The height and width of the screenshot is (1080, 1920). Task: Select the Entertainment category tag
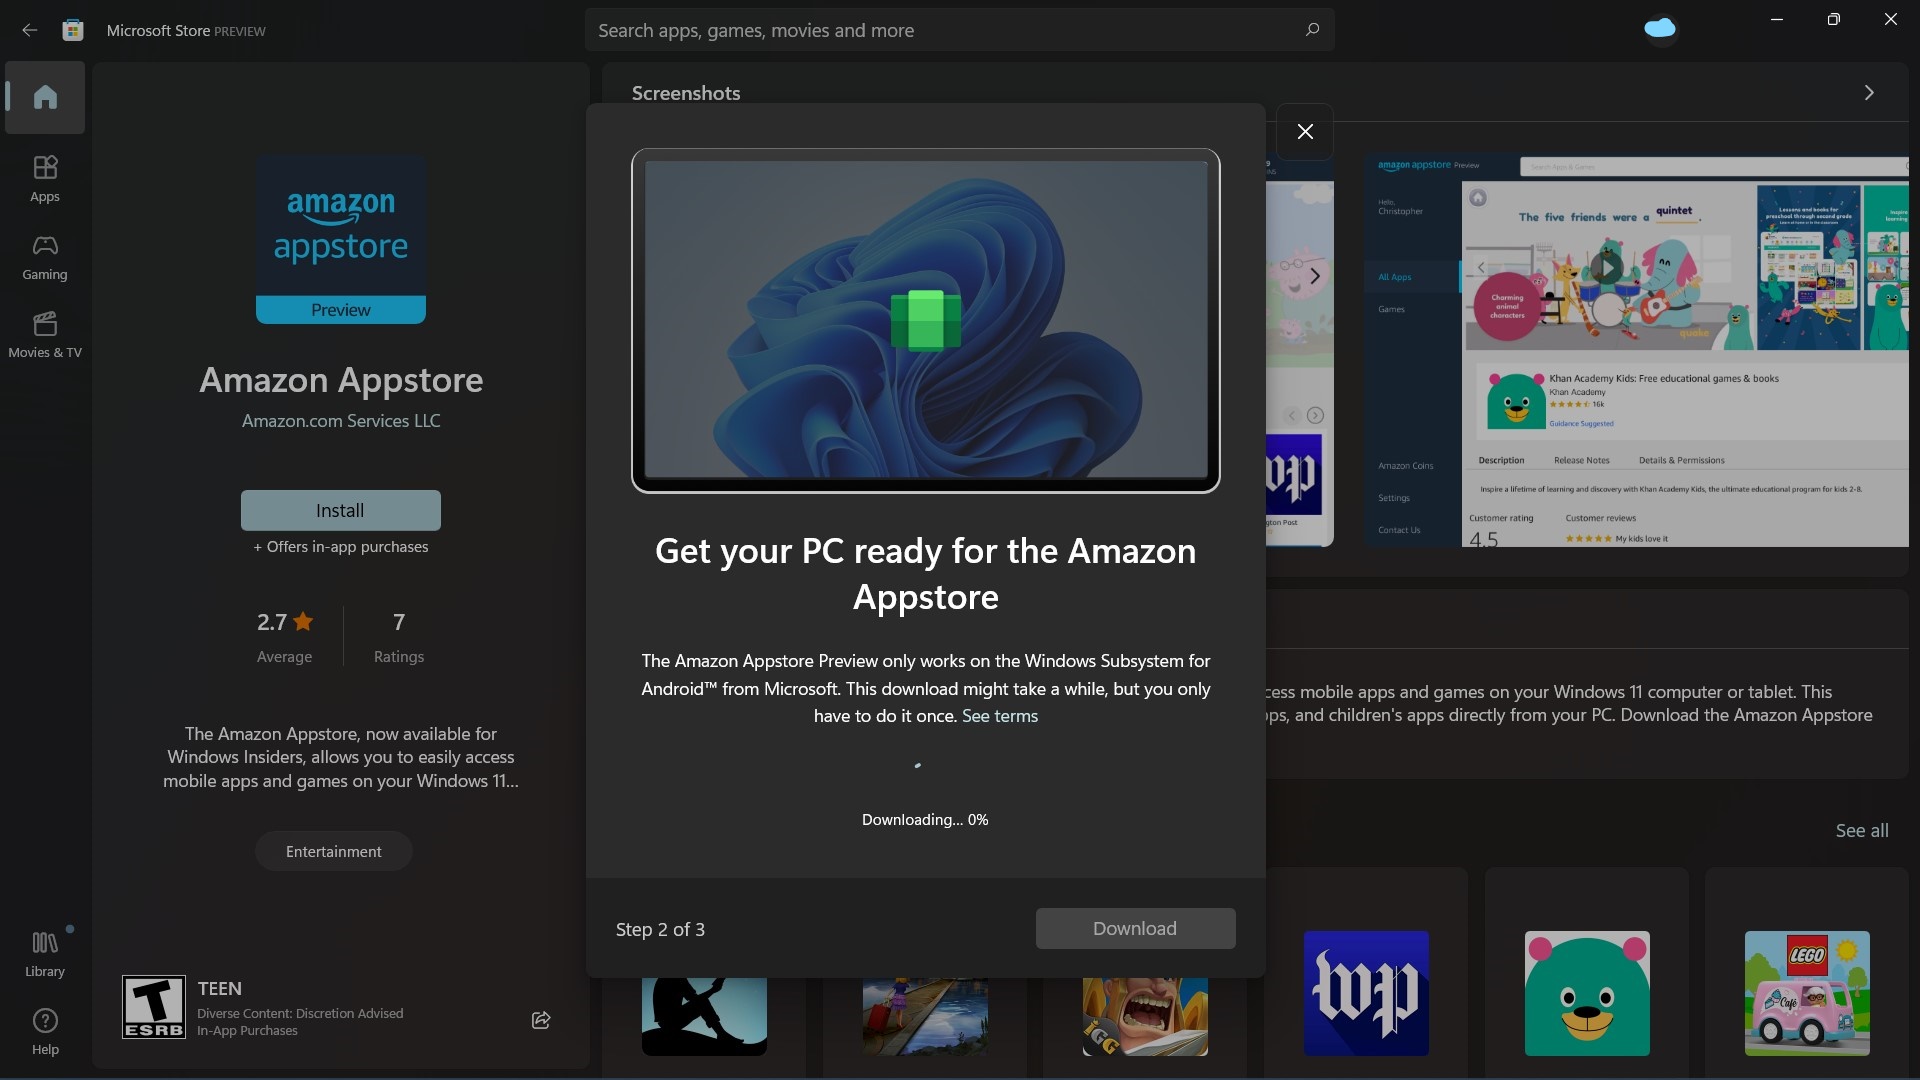[333, 851]
